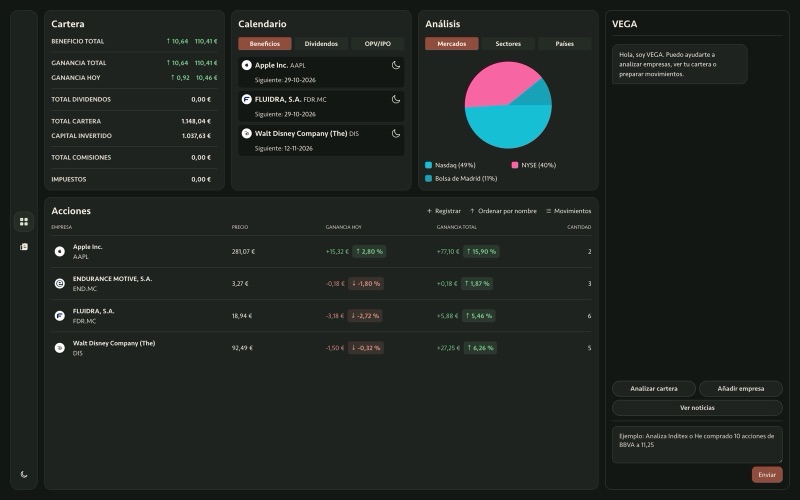This screenshot has height=500, width=800.
Task: Click Apple price 281,07 €
Action: tap(243, 252)
